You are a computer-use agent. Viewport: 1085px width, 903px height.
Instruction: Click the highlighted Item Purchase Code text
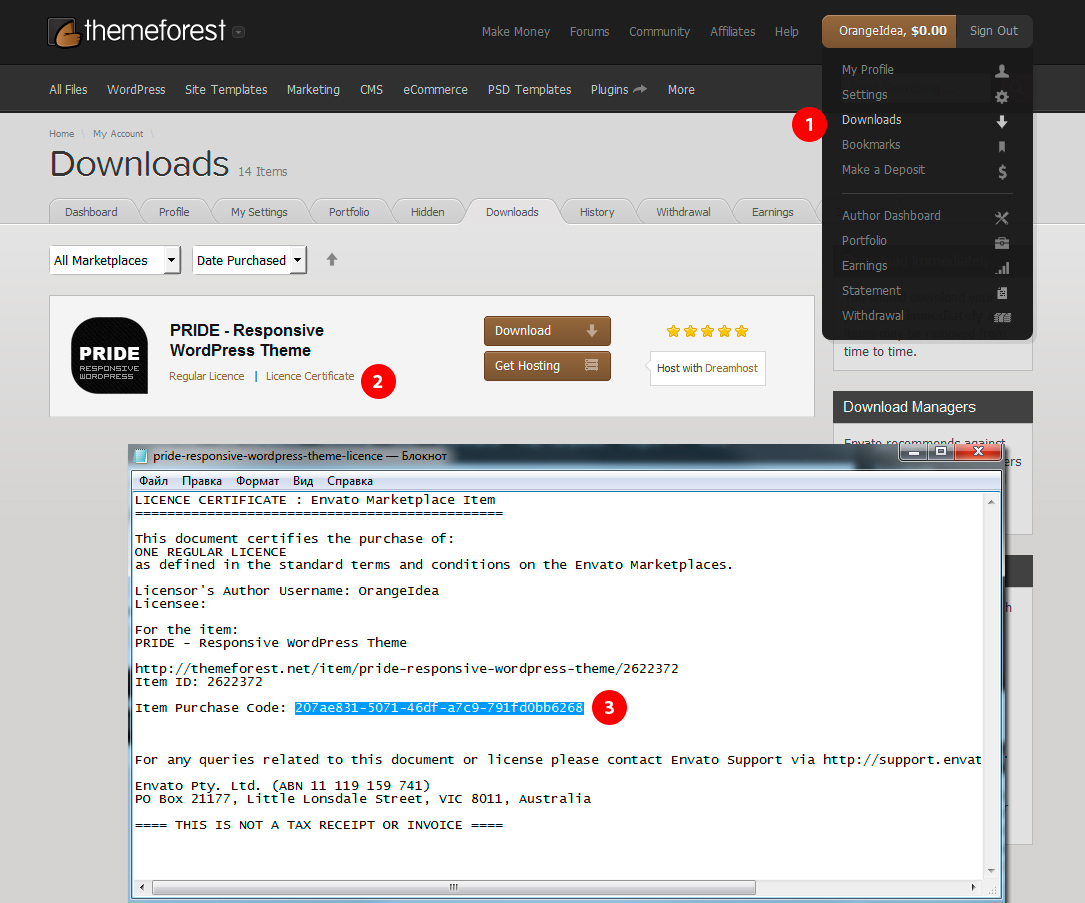(439, 708)
